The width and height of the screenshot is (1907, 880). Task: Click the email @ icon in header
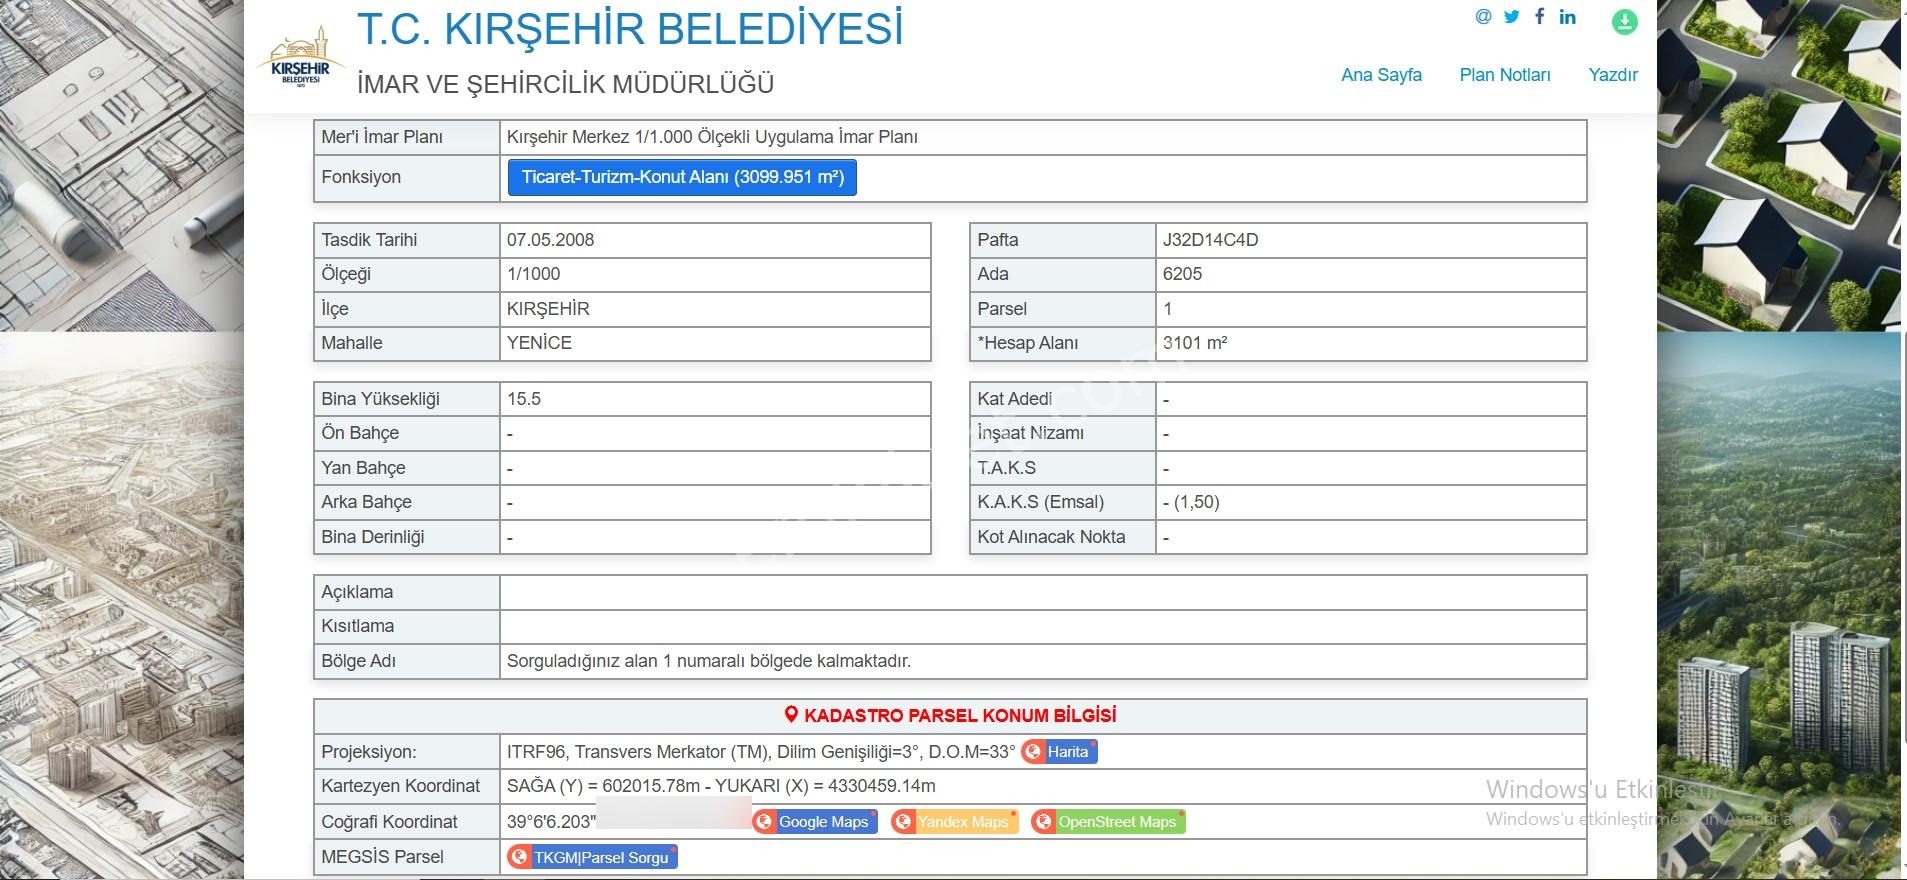(x=1483, y=17)
